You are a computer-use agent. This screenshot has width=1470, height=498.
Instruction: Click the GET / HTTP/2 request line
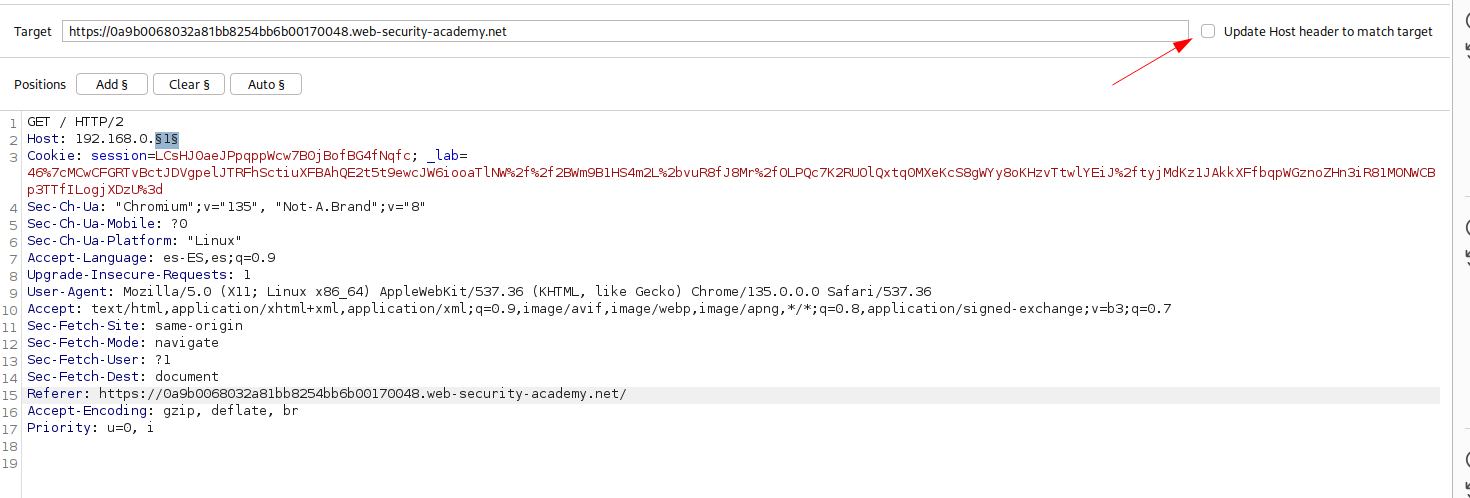point(75,121)
